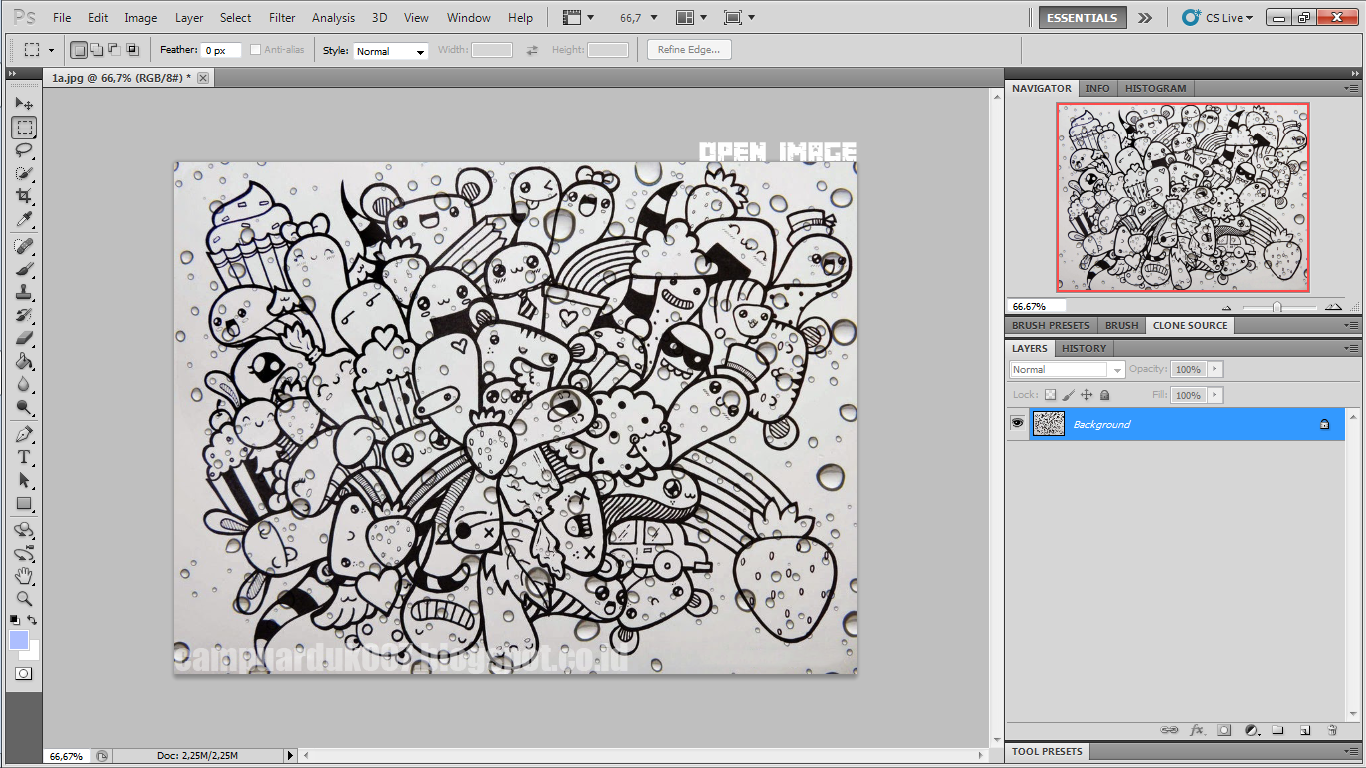Select the Blur tool
Viewport: 1366px width, 768px height.
[x=24, y=384]
